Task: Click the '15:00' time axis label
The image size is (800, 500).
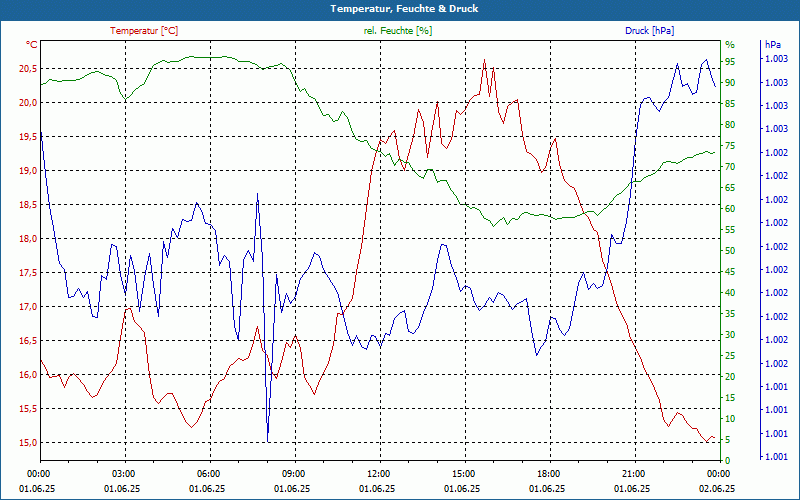Action: click(x=462, y=473)
